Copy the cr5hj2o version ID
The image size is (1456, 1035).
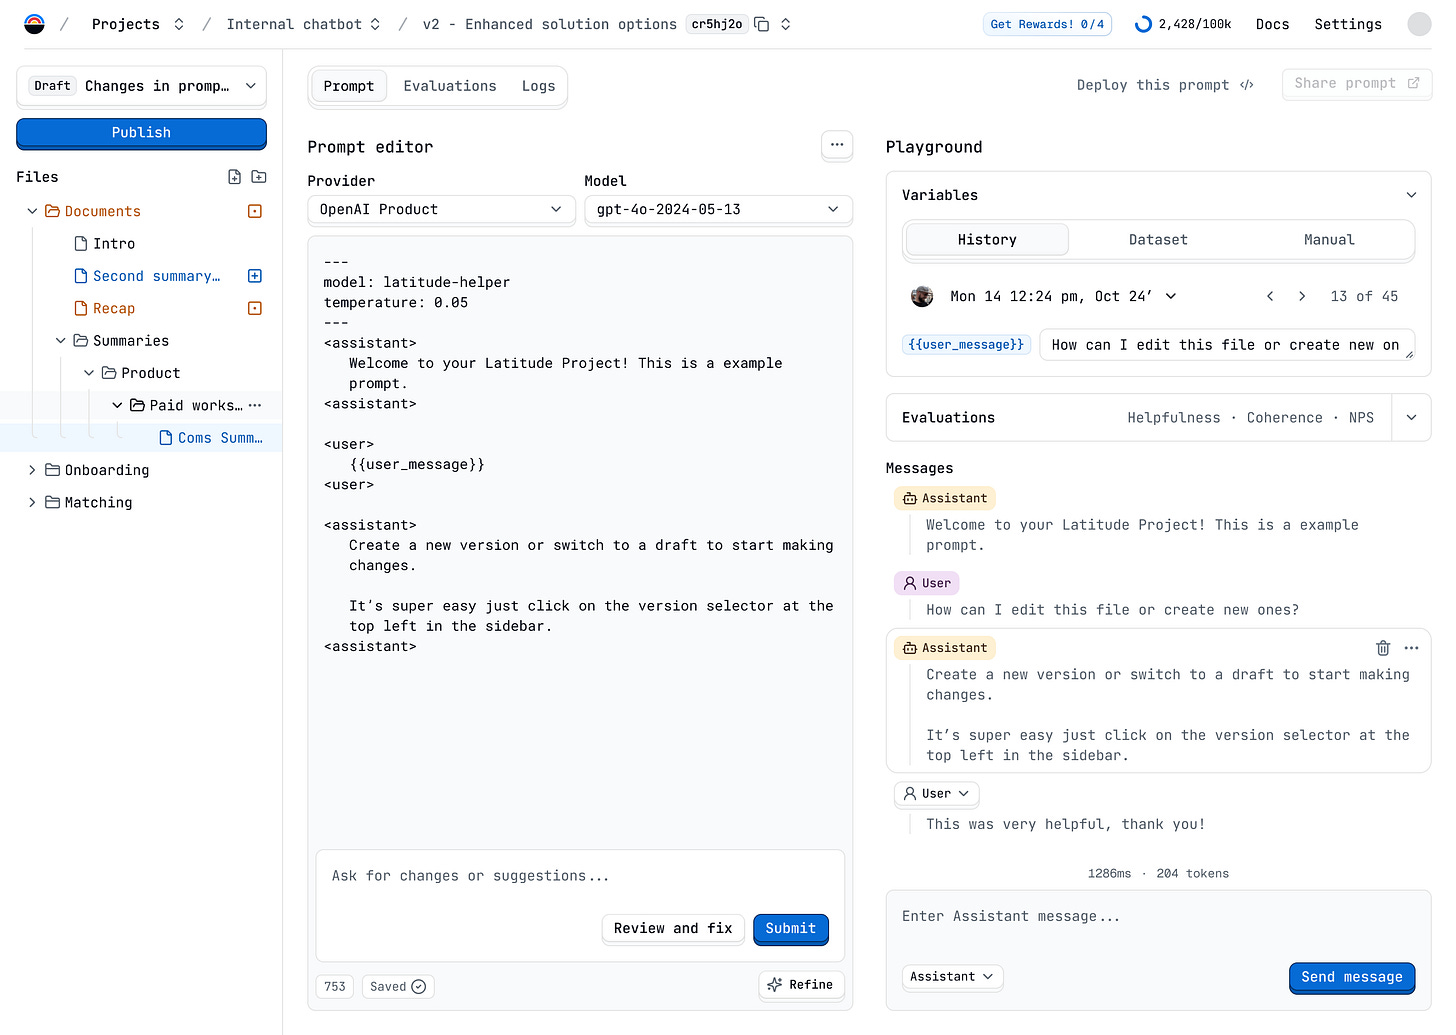click(x=762, y=24)
